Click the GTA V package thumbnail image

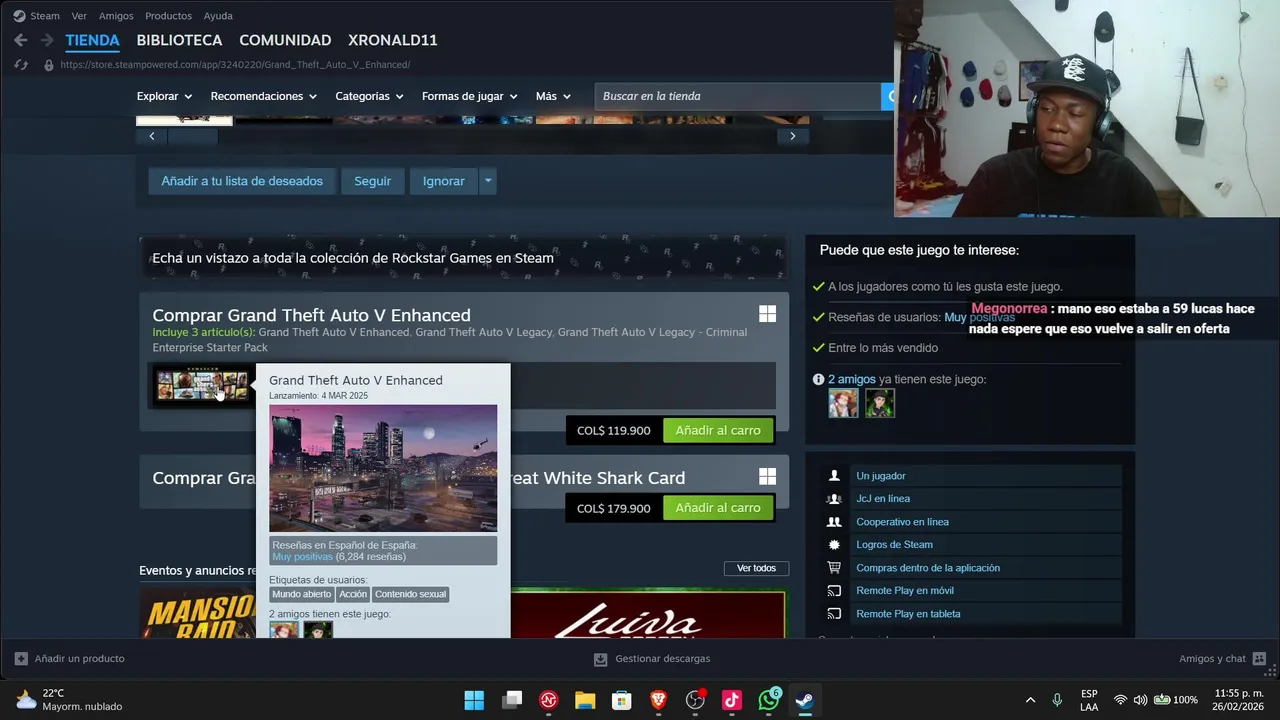pos(202,385)
